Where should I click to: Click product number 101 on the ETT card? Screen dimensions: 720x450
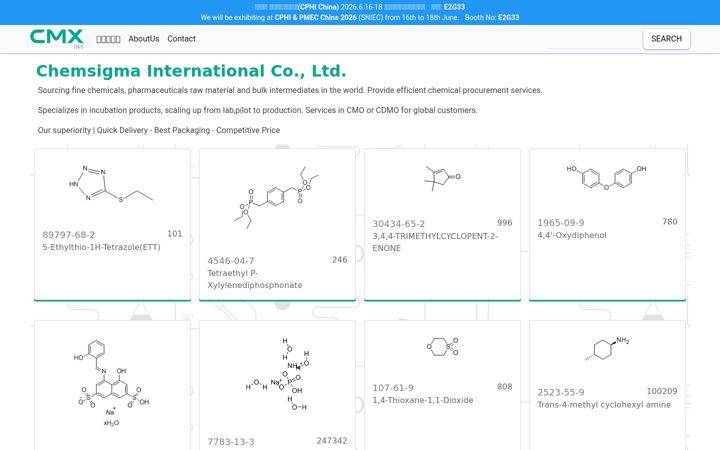(174, 234)
